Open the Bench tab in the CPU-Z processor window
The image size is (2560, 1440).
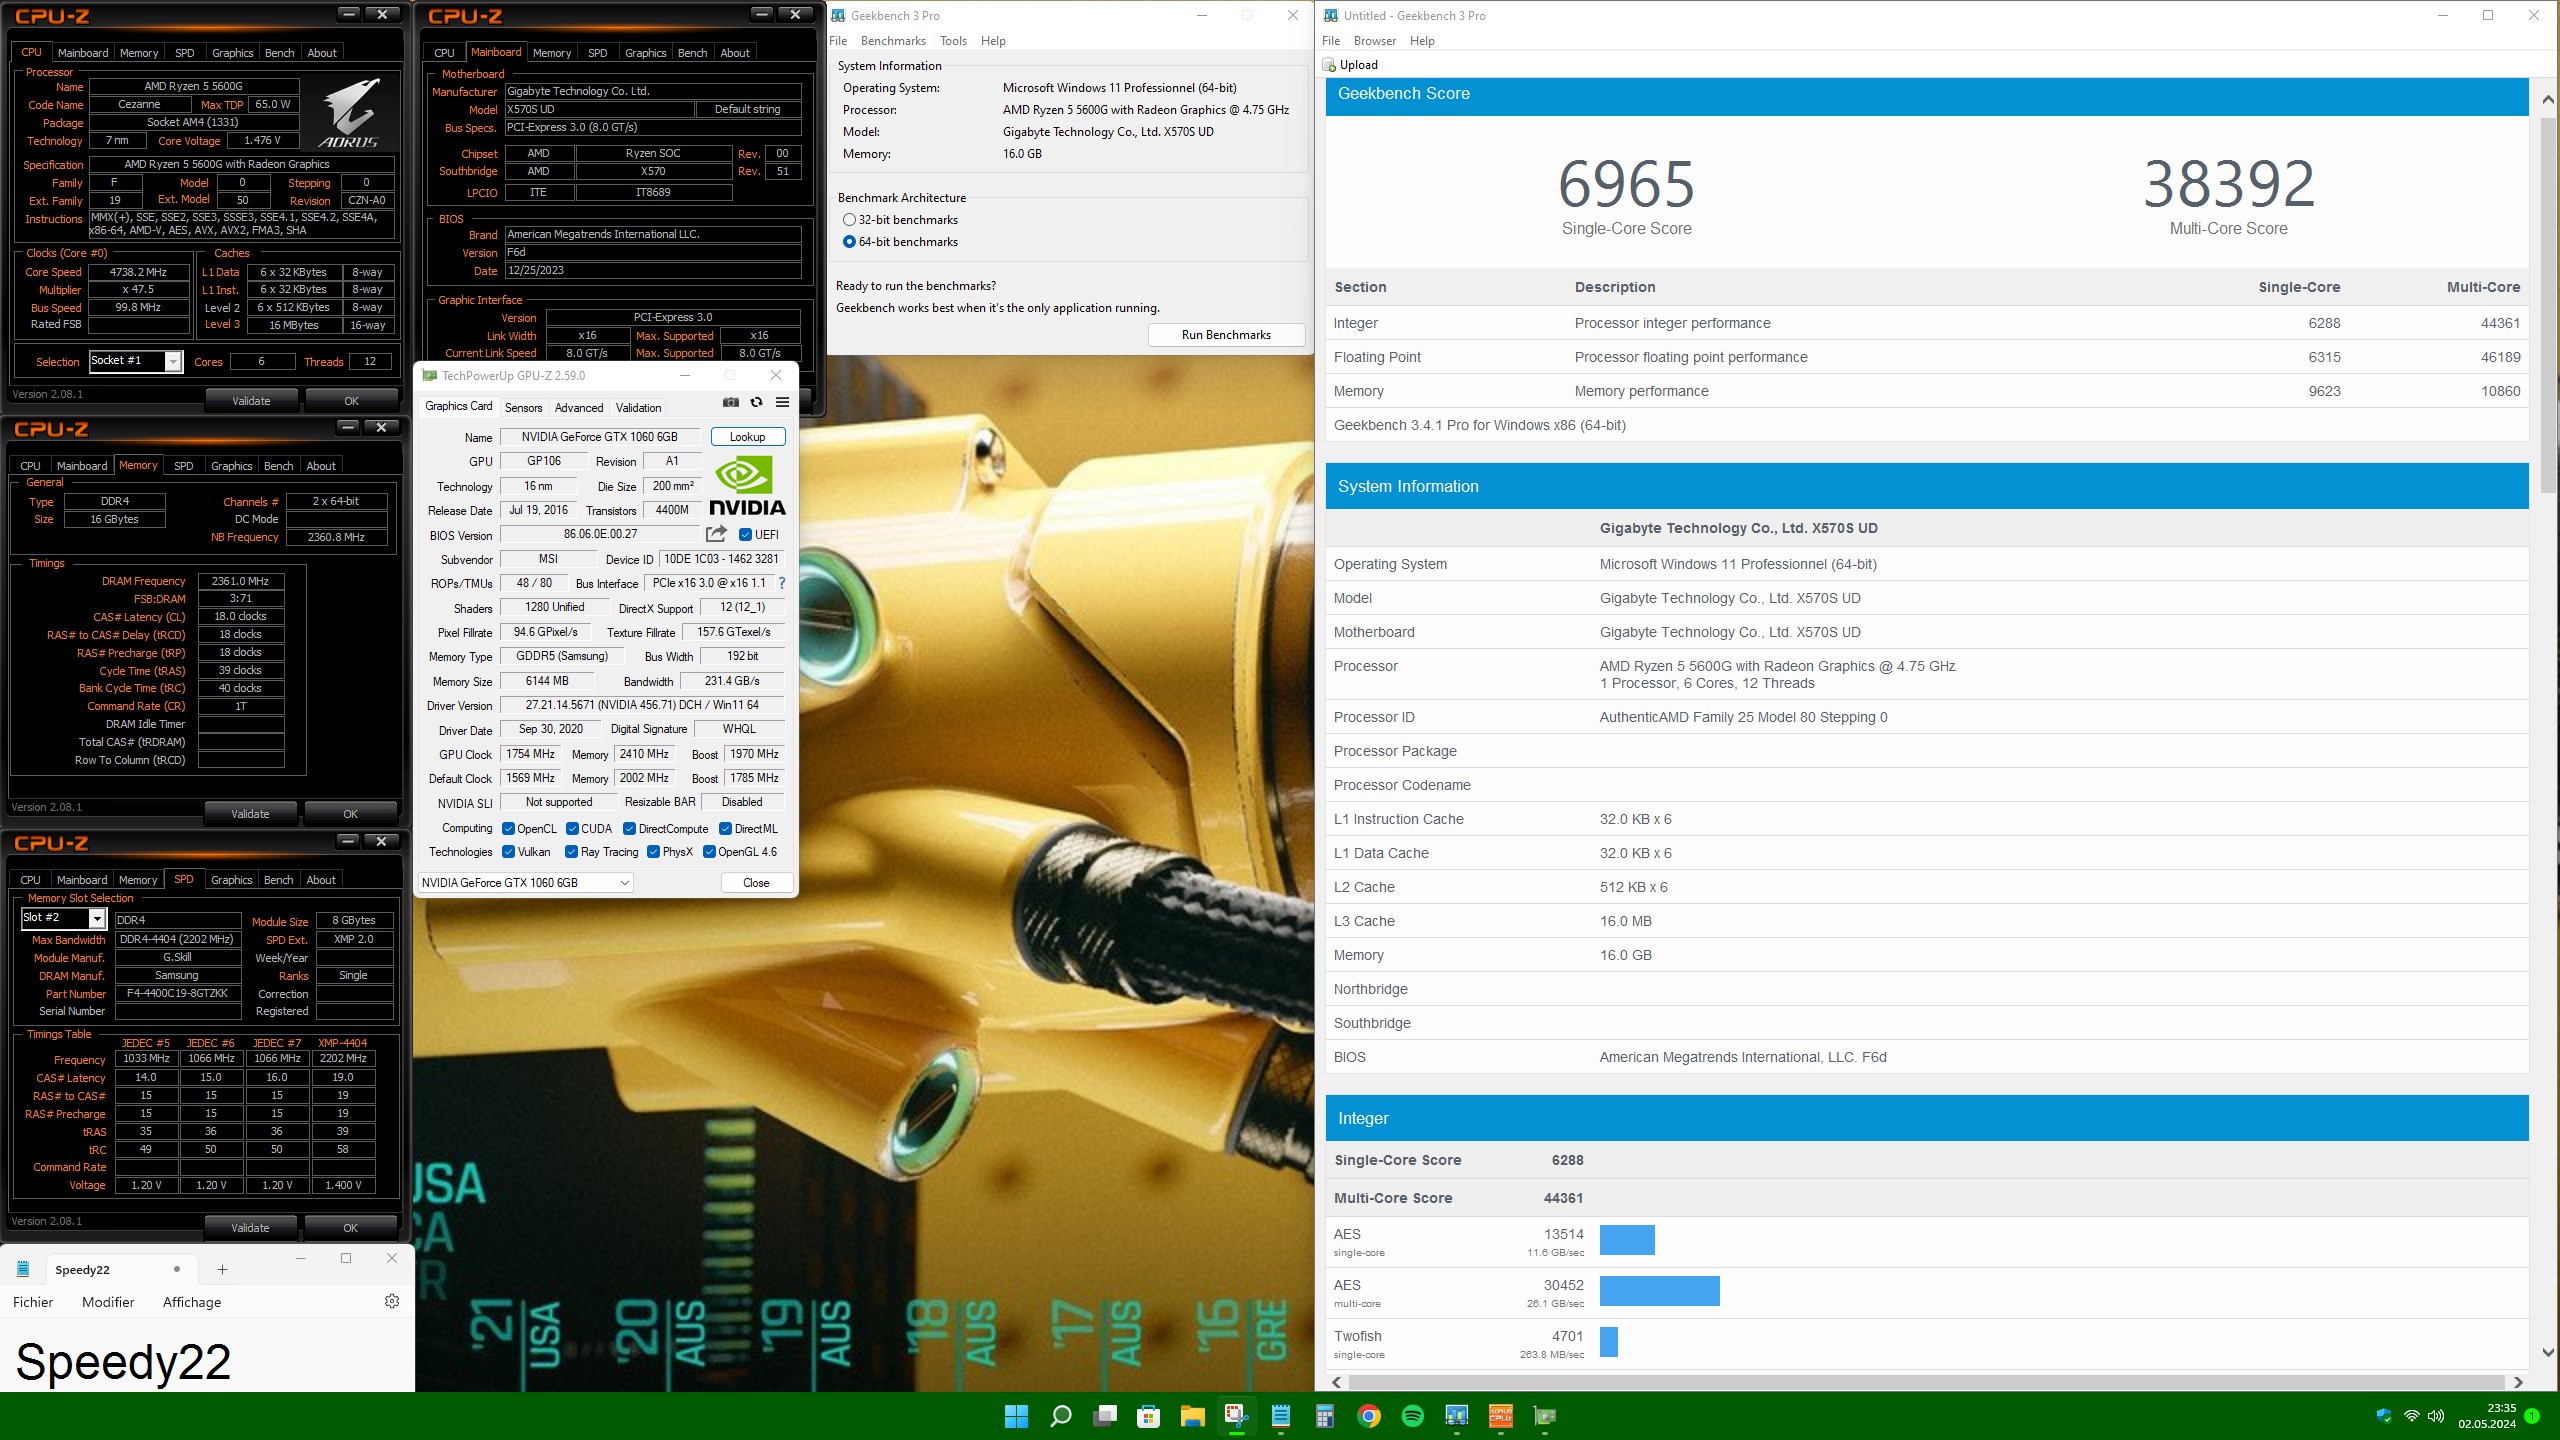(279, 53)
